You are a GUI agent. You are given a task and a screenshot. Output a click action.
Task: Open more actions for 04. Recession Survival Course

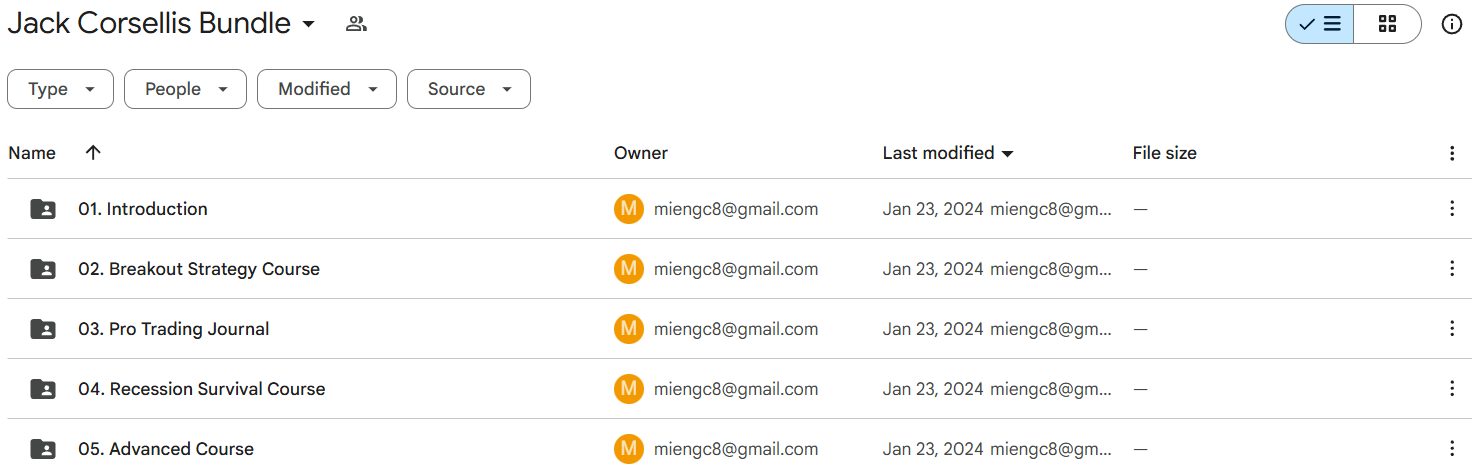point(1452,389)
